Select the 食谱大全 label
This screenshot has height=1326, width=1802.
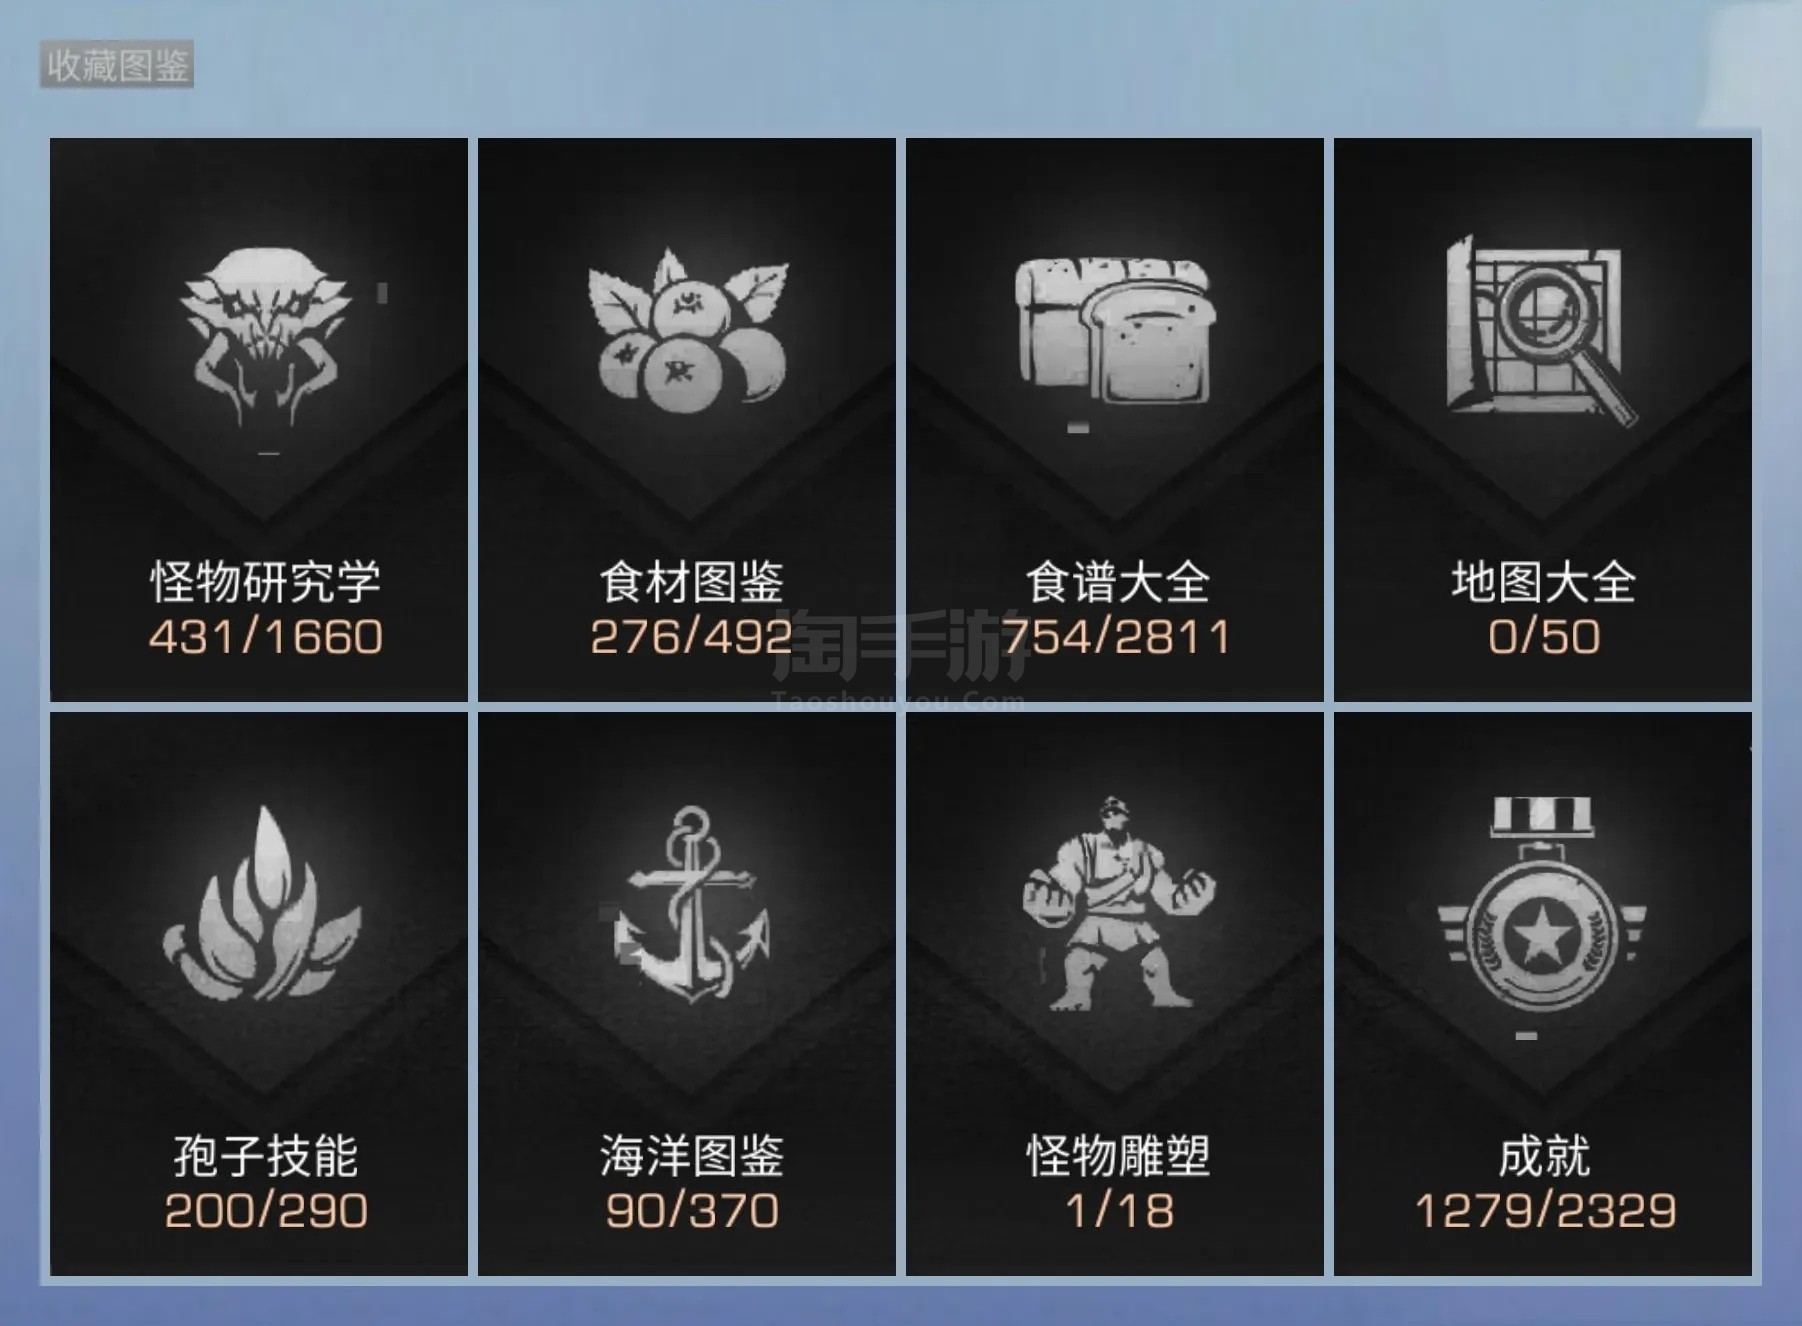pyautogui.click(x=1117, y=582)
